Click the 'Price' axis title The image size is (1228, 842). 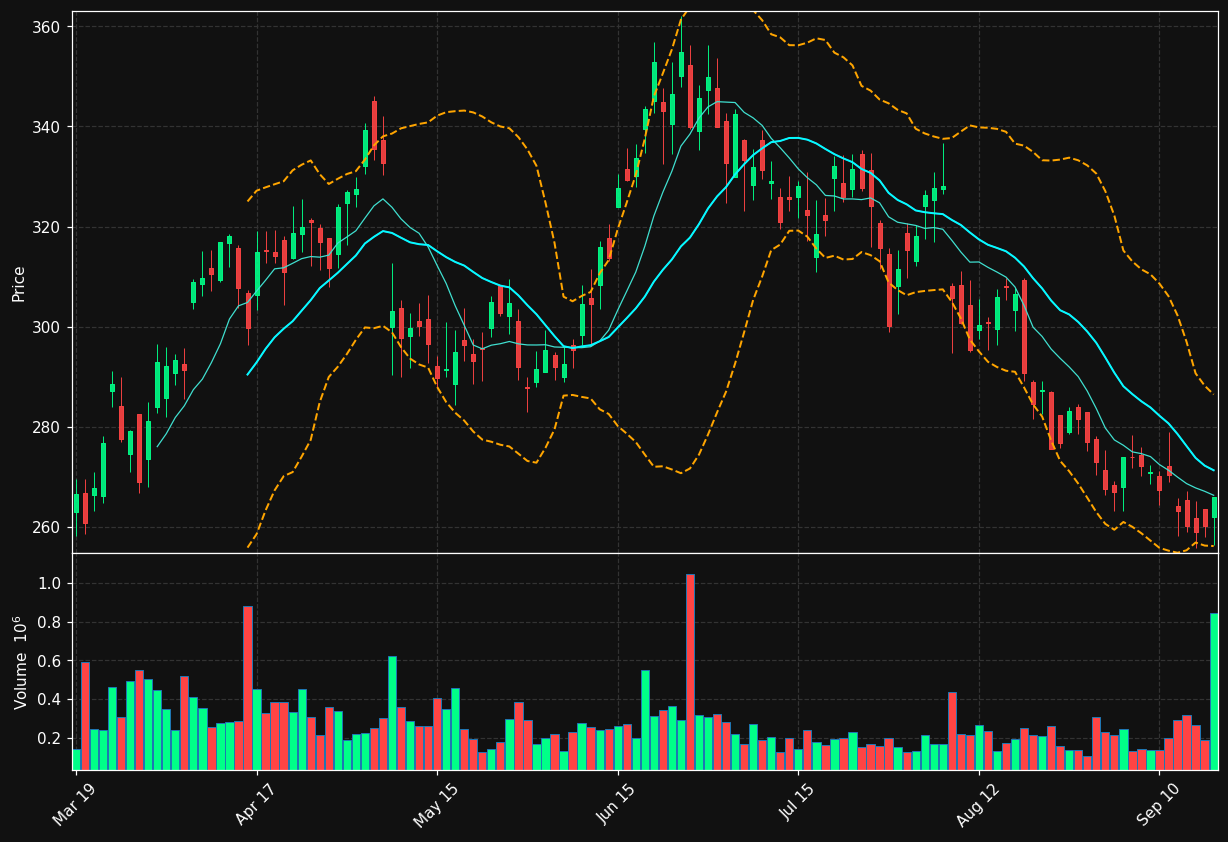[19, 283]
